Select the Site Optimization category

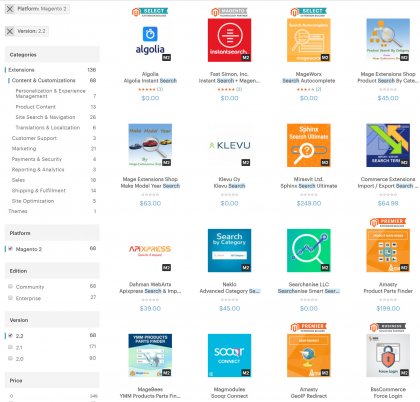coord(33,201)
